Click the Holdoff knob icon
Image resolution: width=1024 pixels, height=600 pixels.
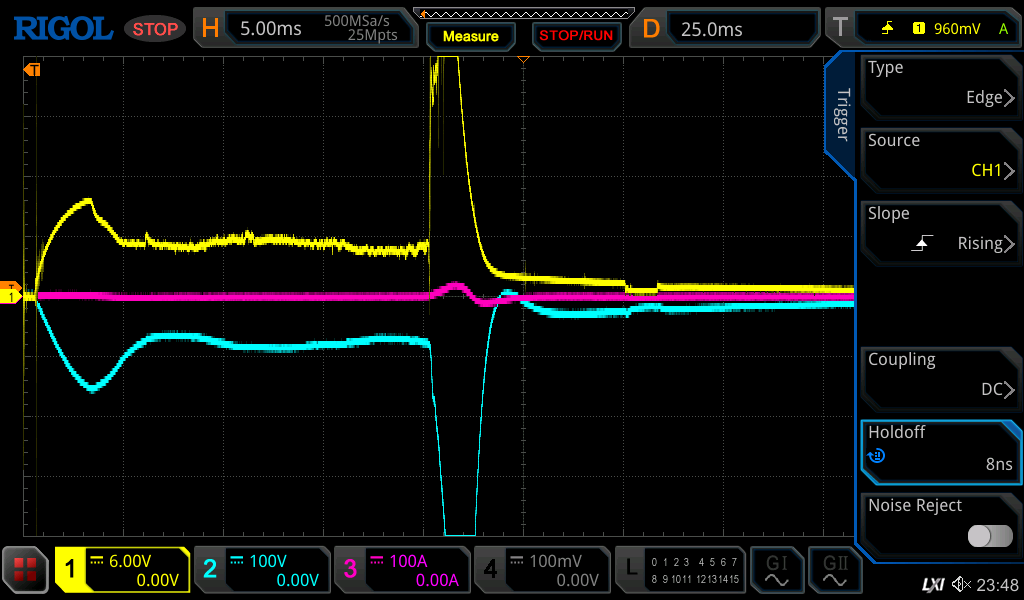coord(877,456)
